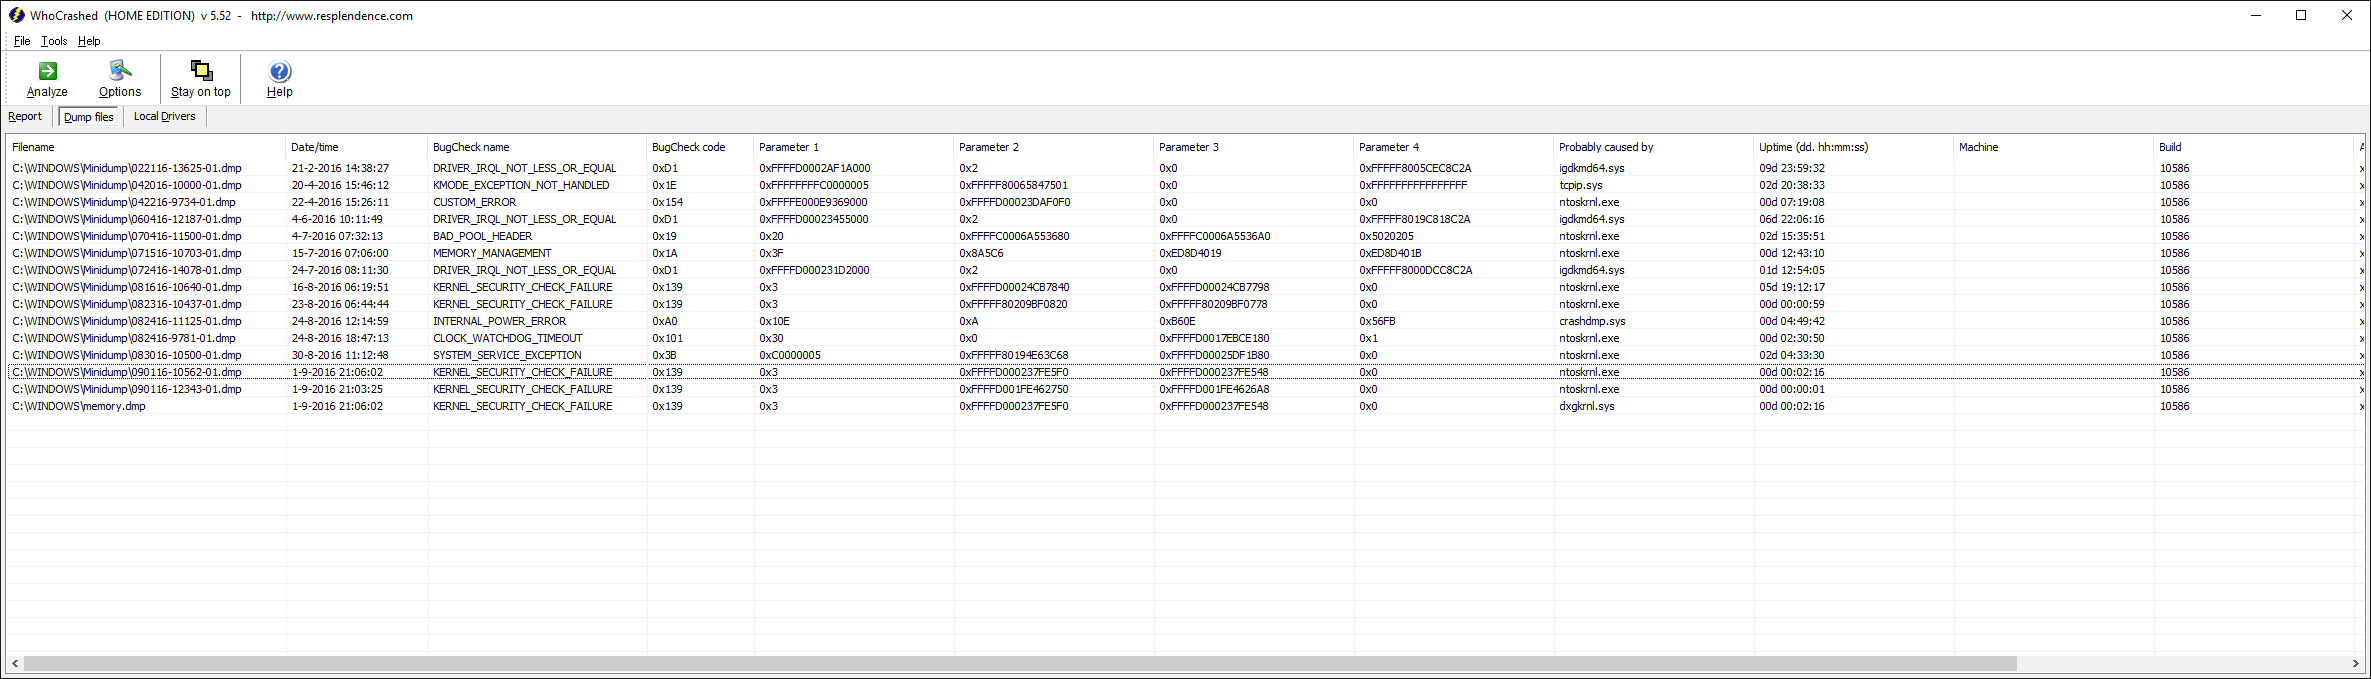Open the Tools menu
This screenshot has width=2371, height=679.
pyautogui.click(x=54, y=41)
